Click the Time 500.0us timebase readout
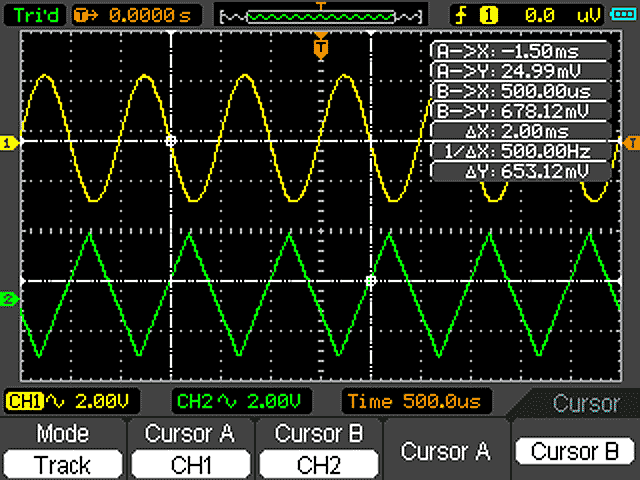The height and width of the screenshot is (480, 640). (413, 401)
